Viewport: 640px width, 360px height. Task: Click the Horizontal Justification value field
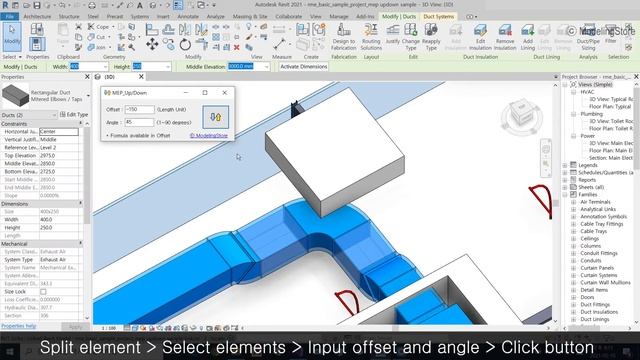(59, 132)
